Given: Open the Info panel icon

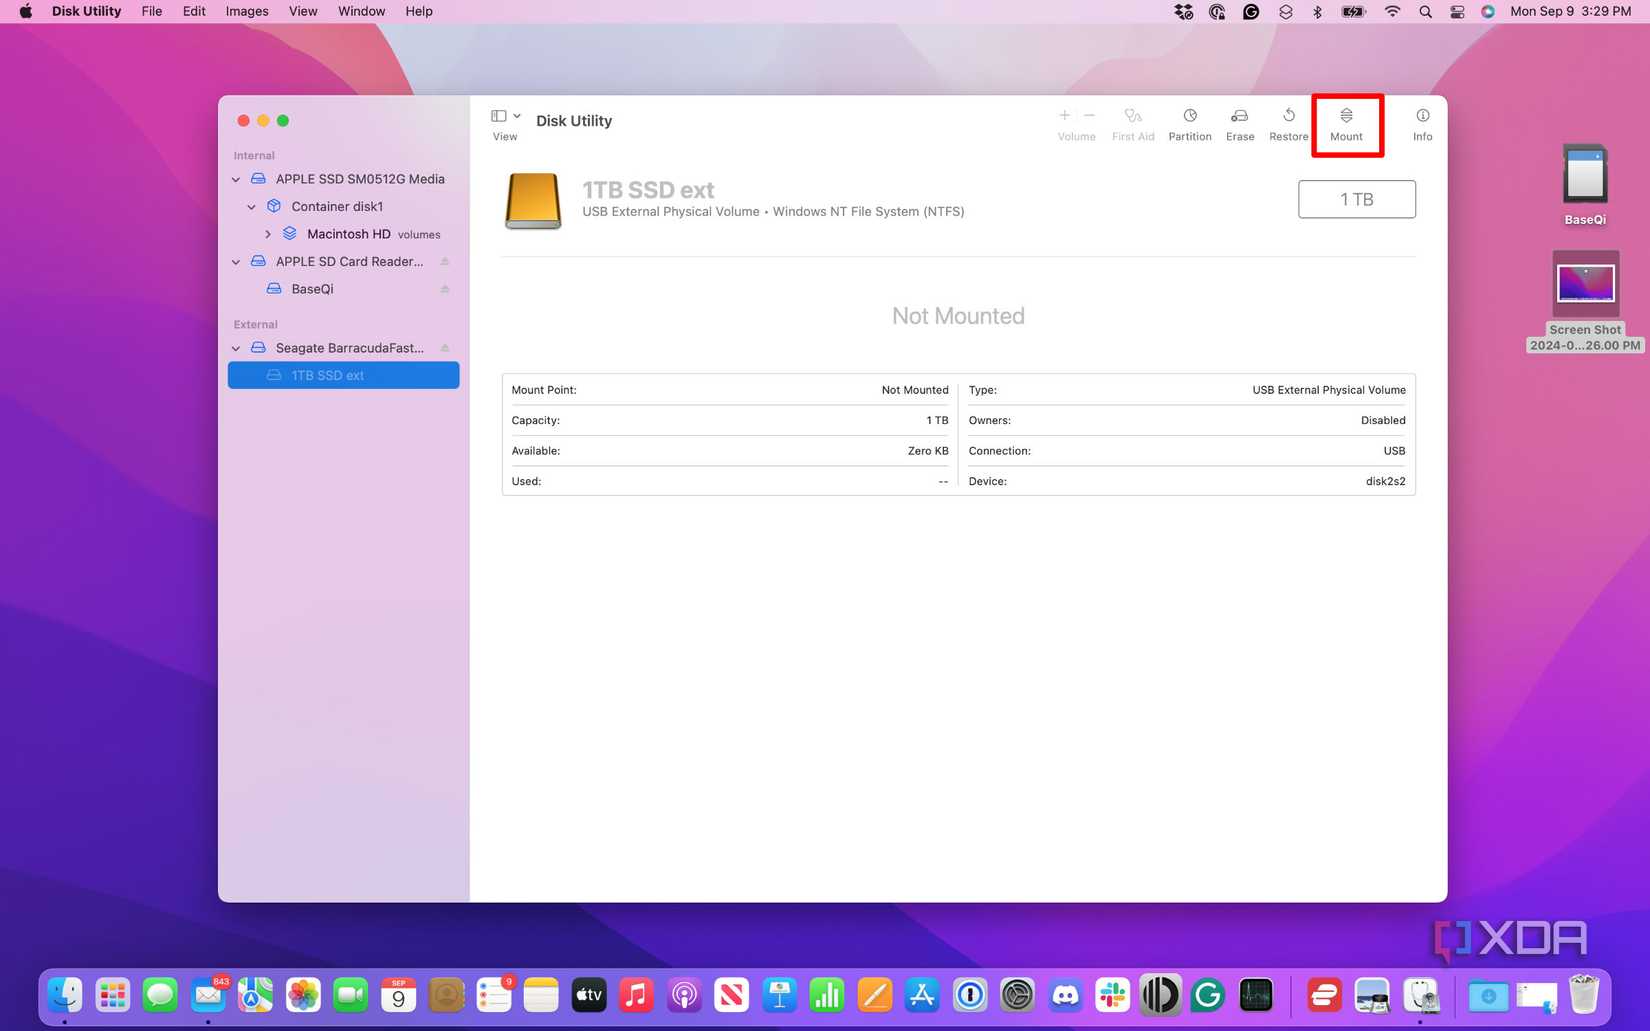Looking at the screenshot, I should pyautogui.click(x=1422, y=116).
